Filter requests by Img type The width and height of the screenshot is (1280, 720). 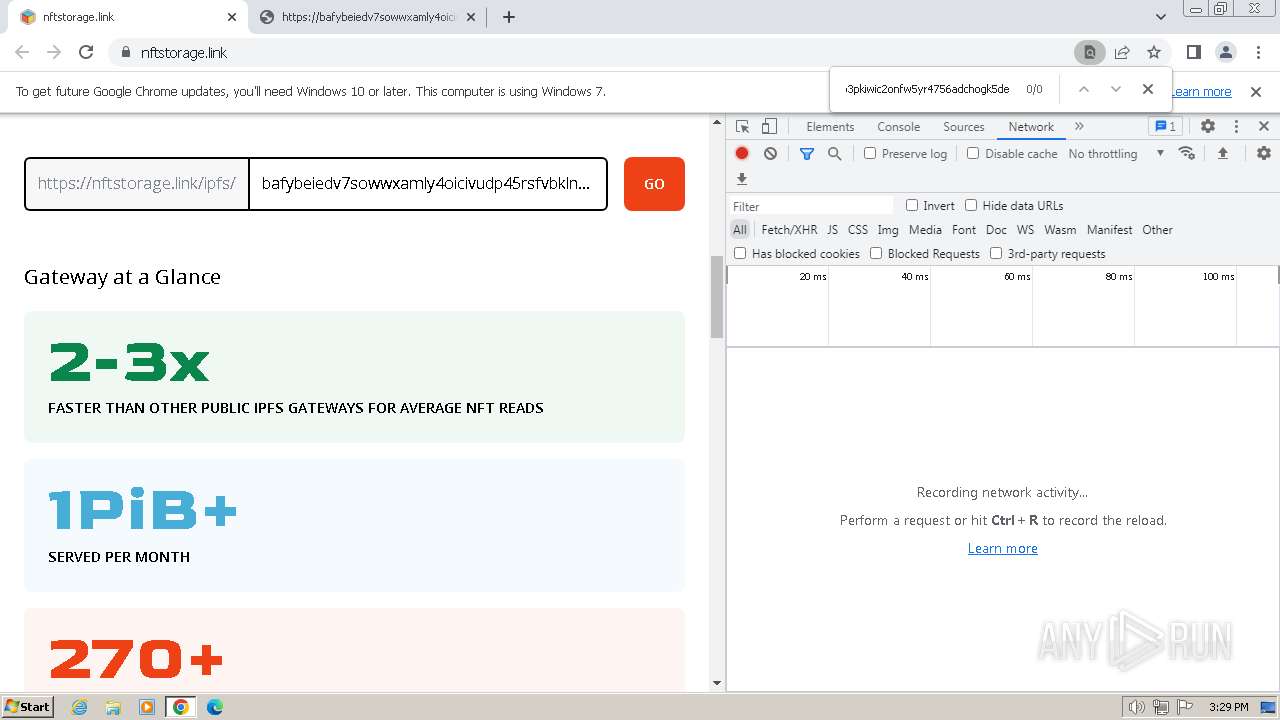[888, 230]
